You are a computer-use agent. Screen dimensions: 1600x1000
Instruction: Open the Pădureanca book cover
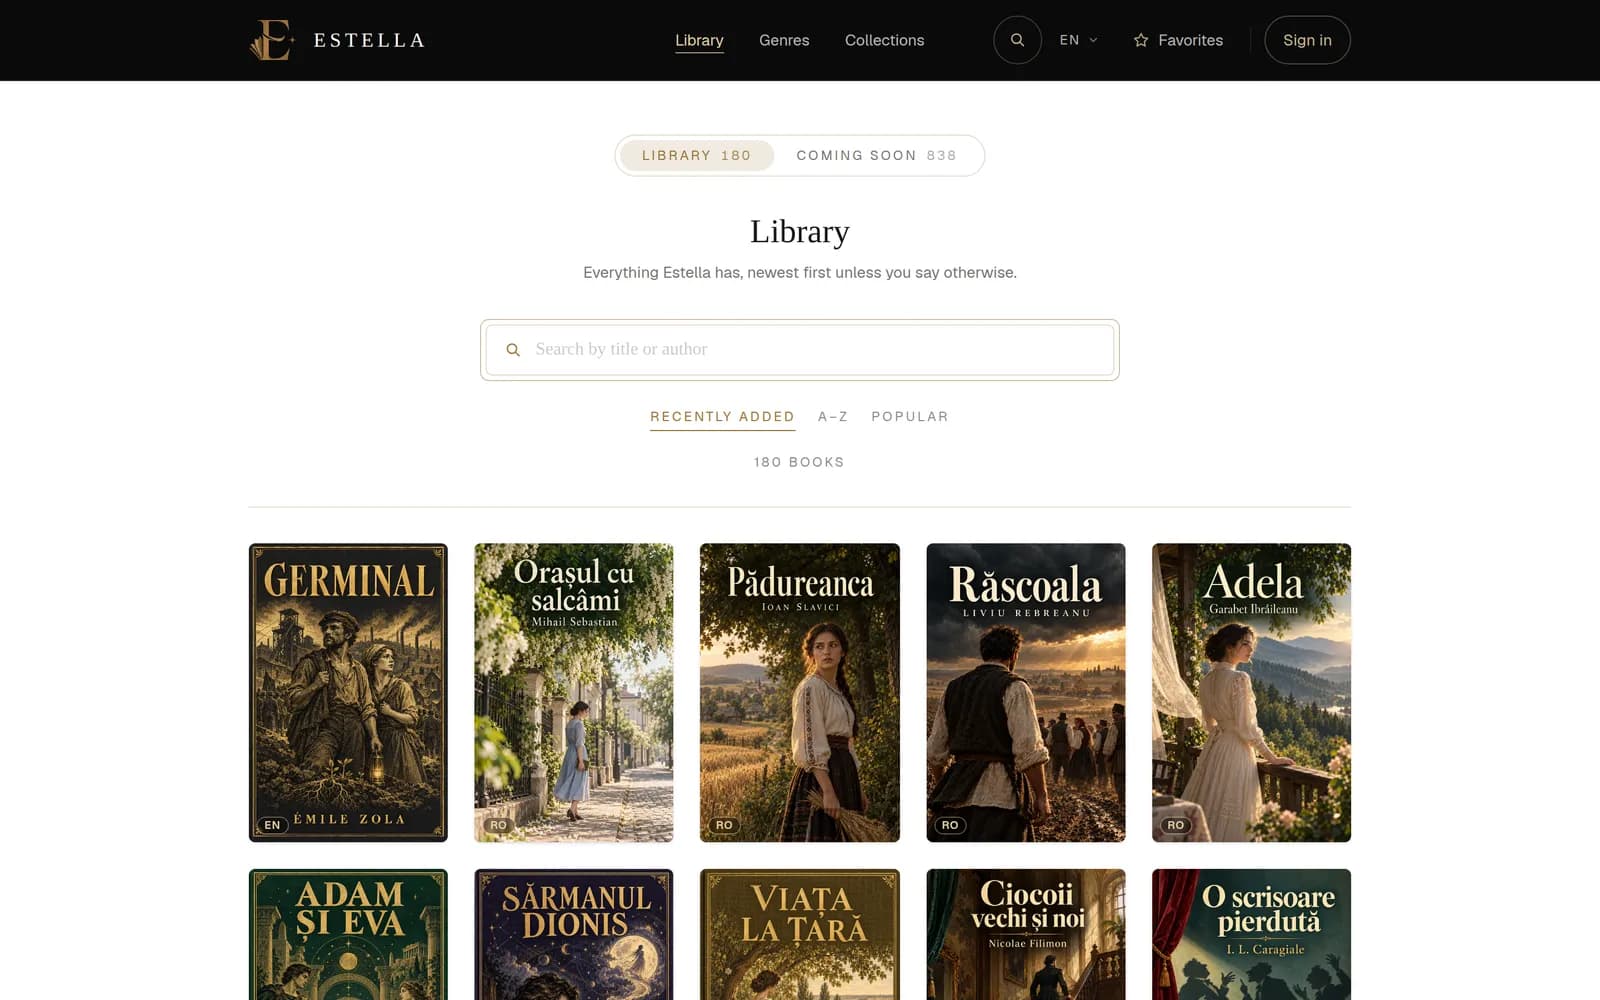tap(800, 692)
